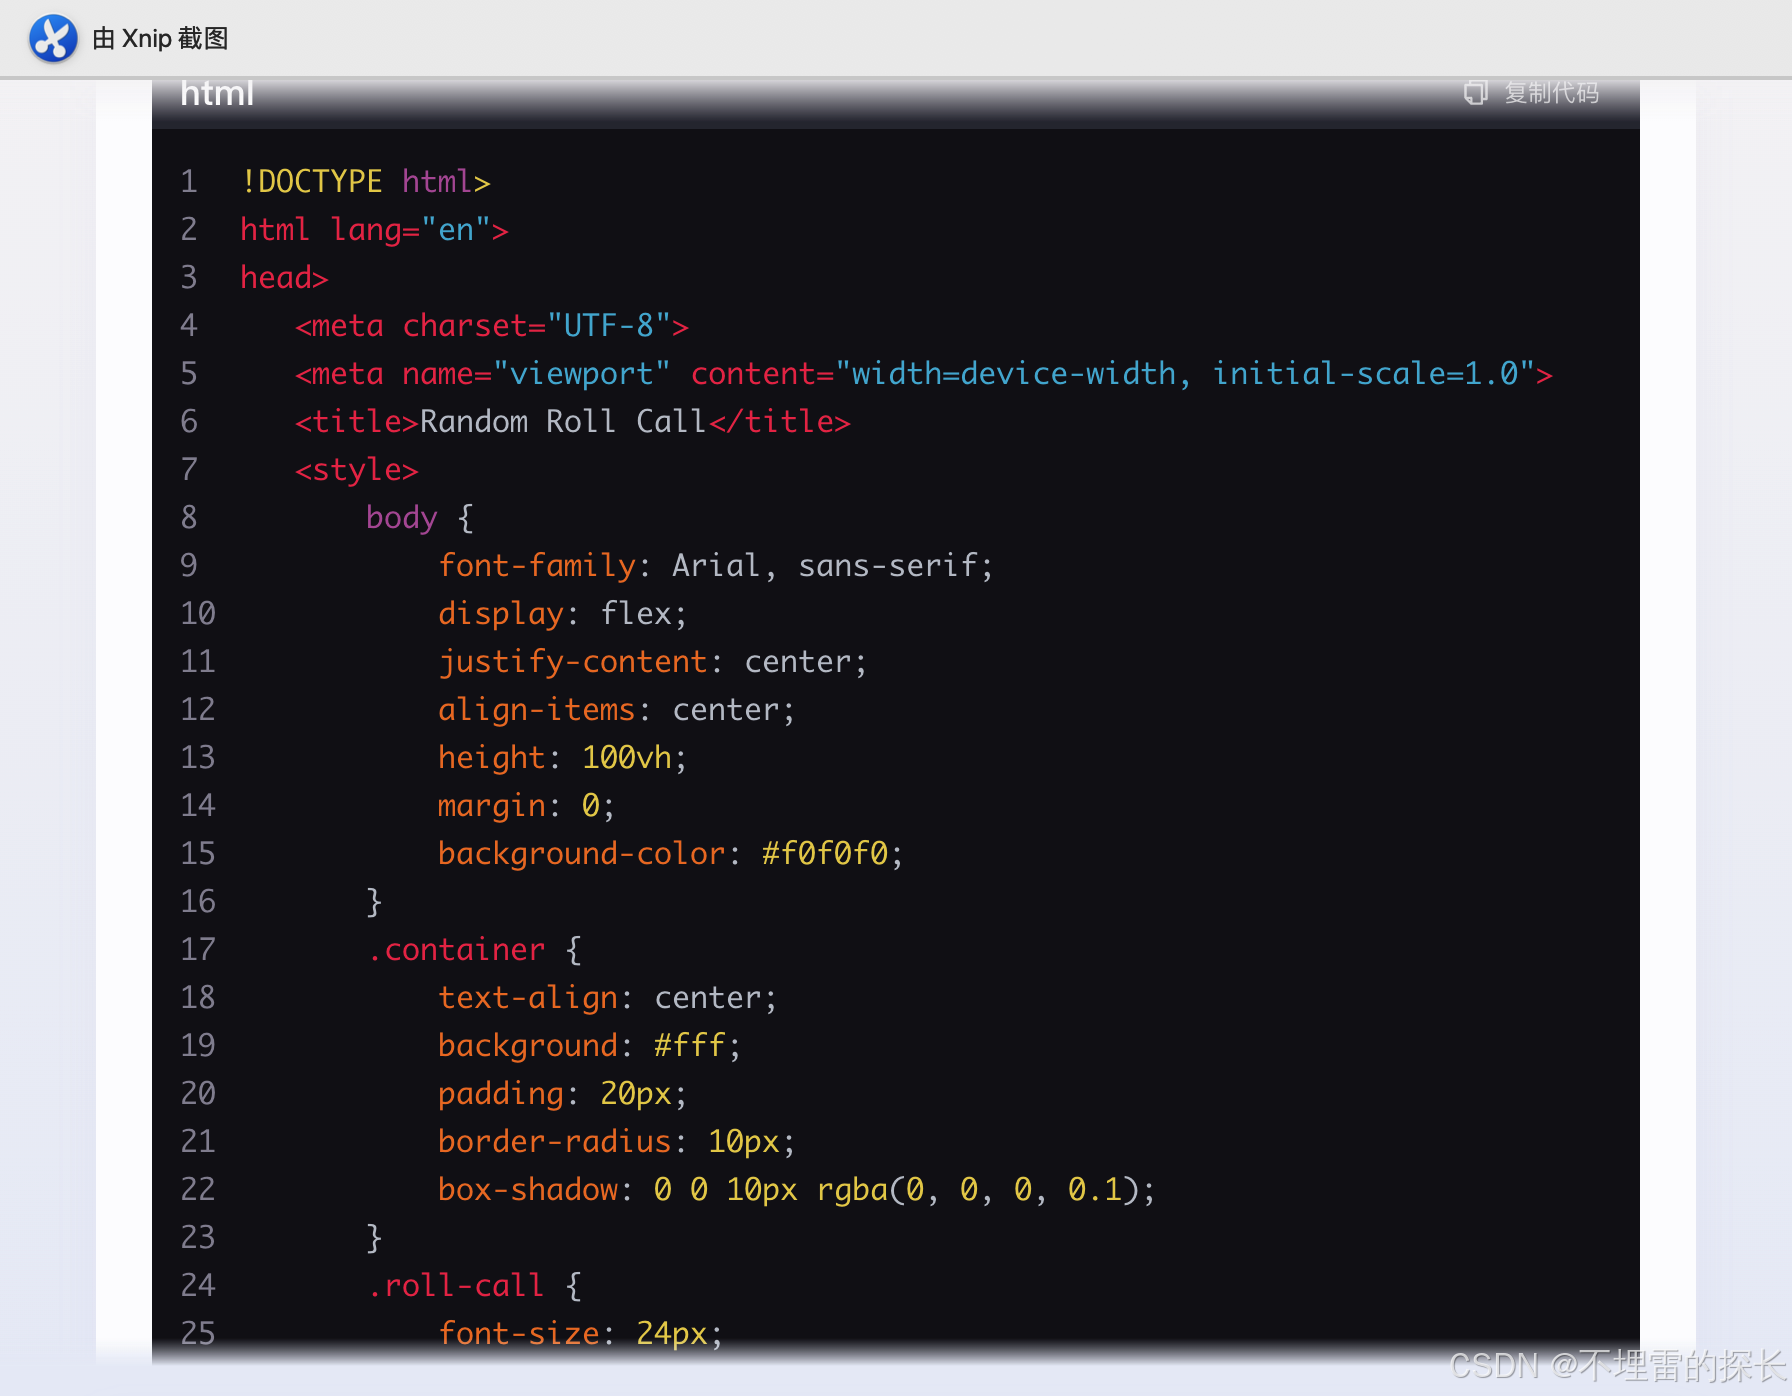Click justify-content: center; line
Screen dimensions: 1792x1396
(653, 662)
